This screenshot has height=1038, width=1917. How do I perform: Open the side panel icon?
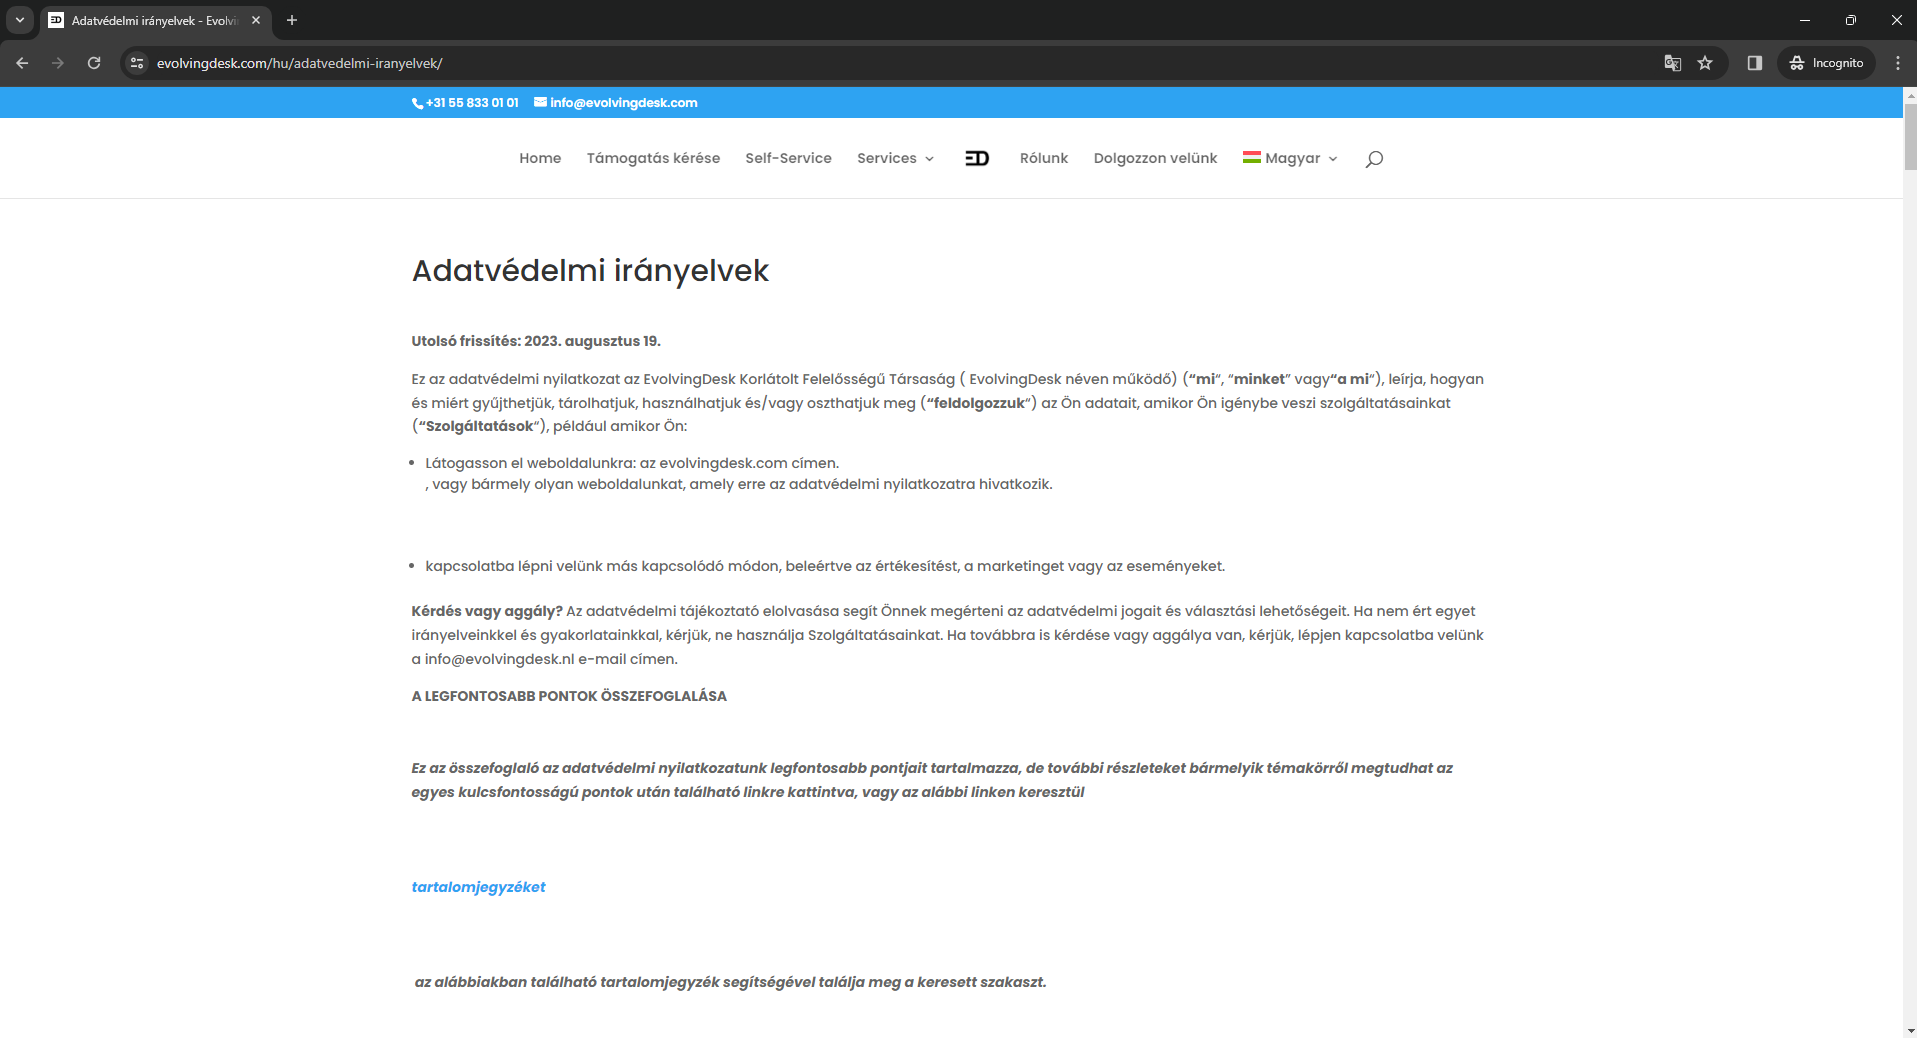pos(1754,63)
